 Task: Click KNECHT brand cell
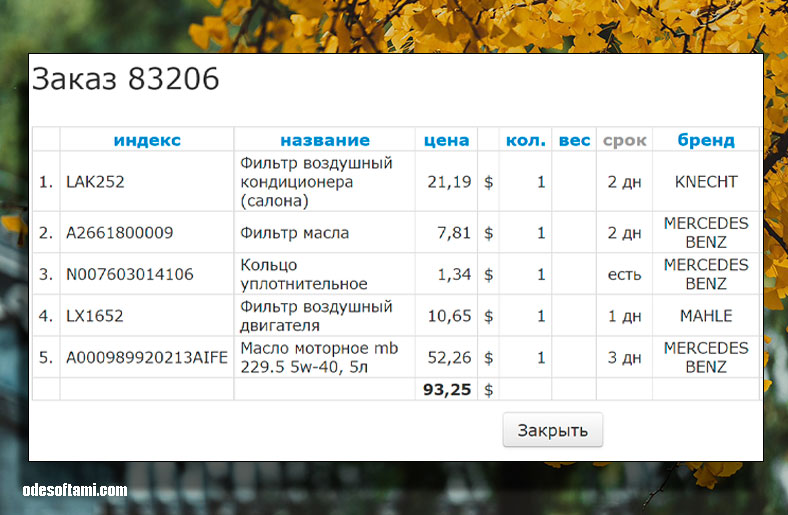pos(706,181)
